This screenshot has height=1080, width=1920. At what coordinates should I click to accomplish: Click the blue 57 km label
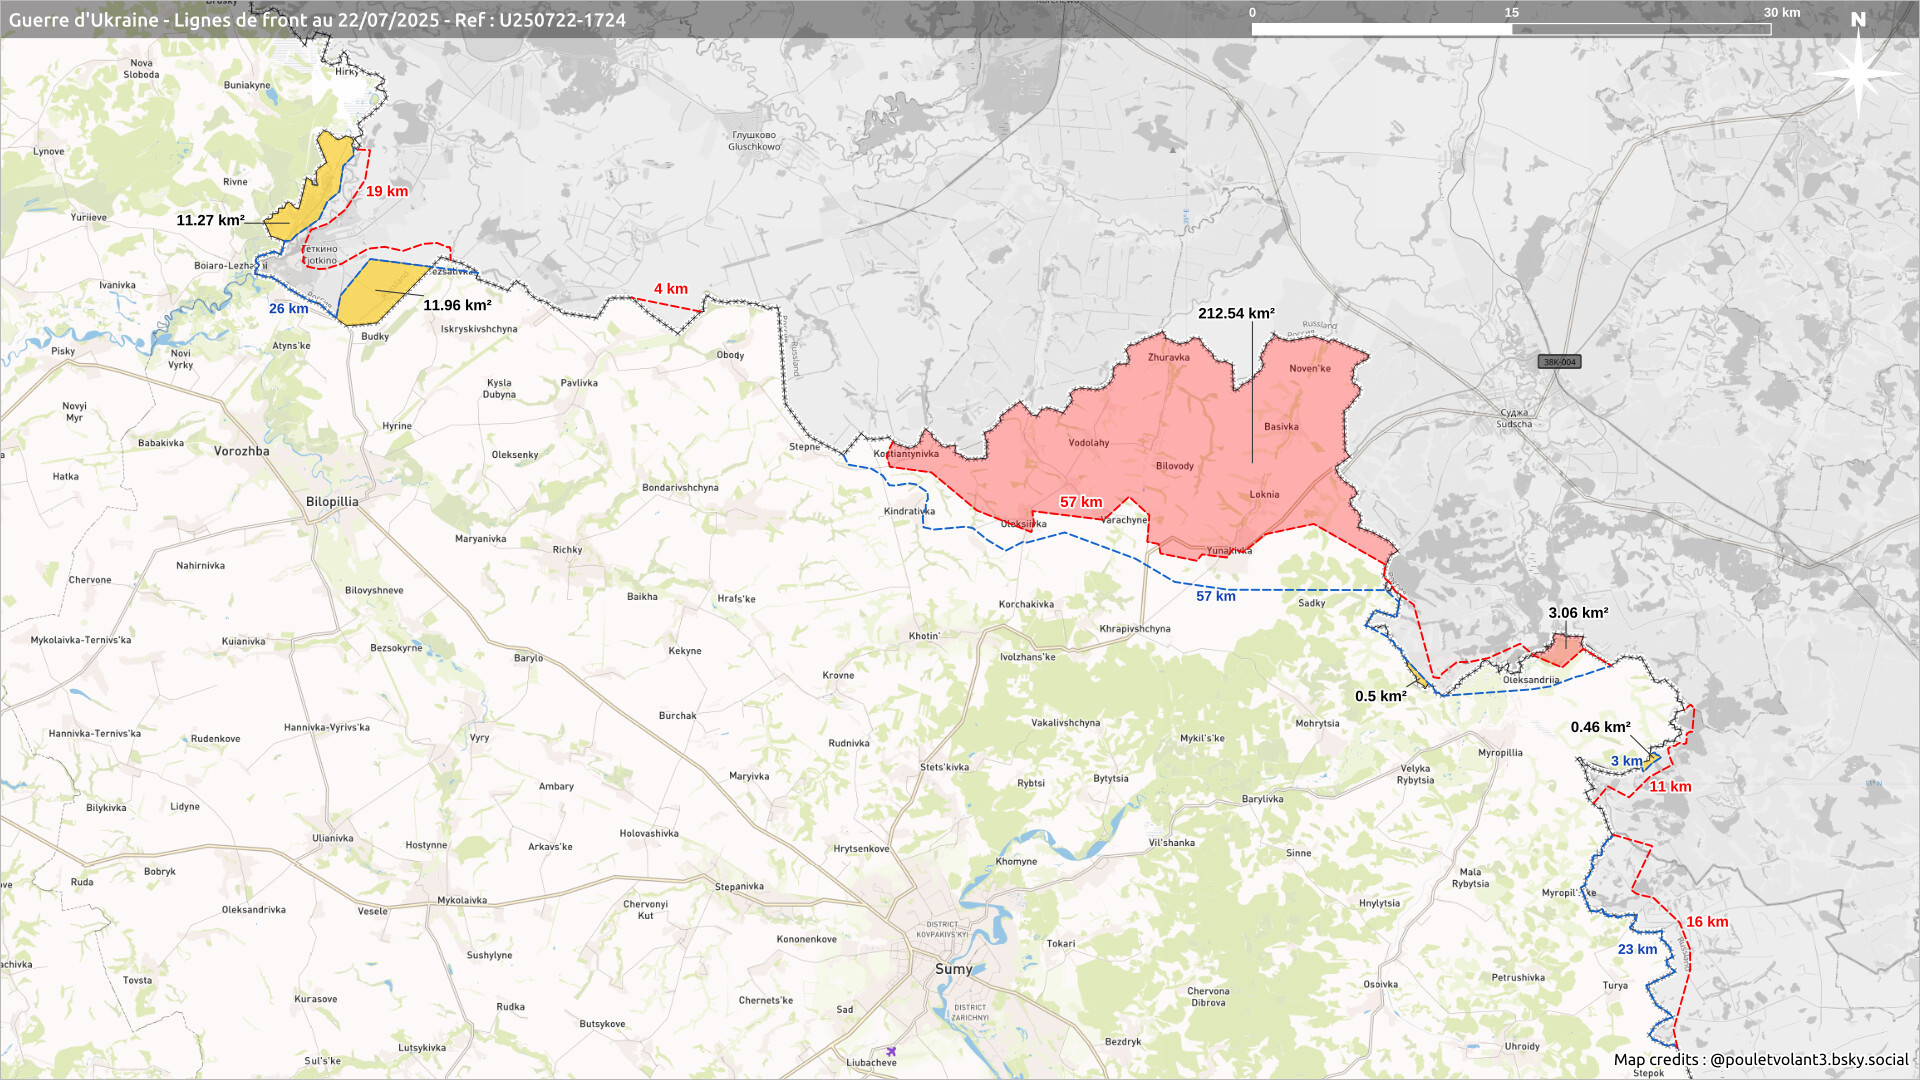pos(1216,596)
